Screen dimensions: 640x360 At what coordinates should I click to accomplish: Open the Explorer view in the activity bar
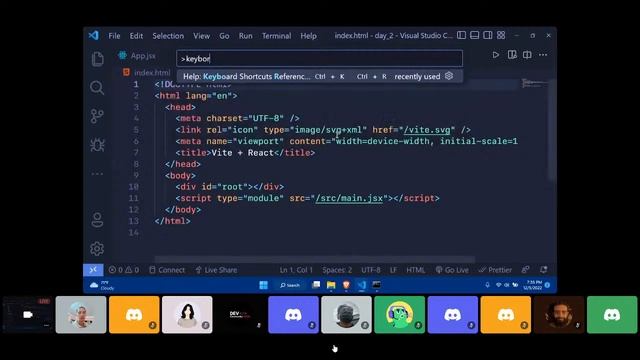point(97,59)
